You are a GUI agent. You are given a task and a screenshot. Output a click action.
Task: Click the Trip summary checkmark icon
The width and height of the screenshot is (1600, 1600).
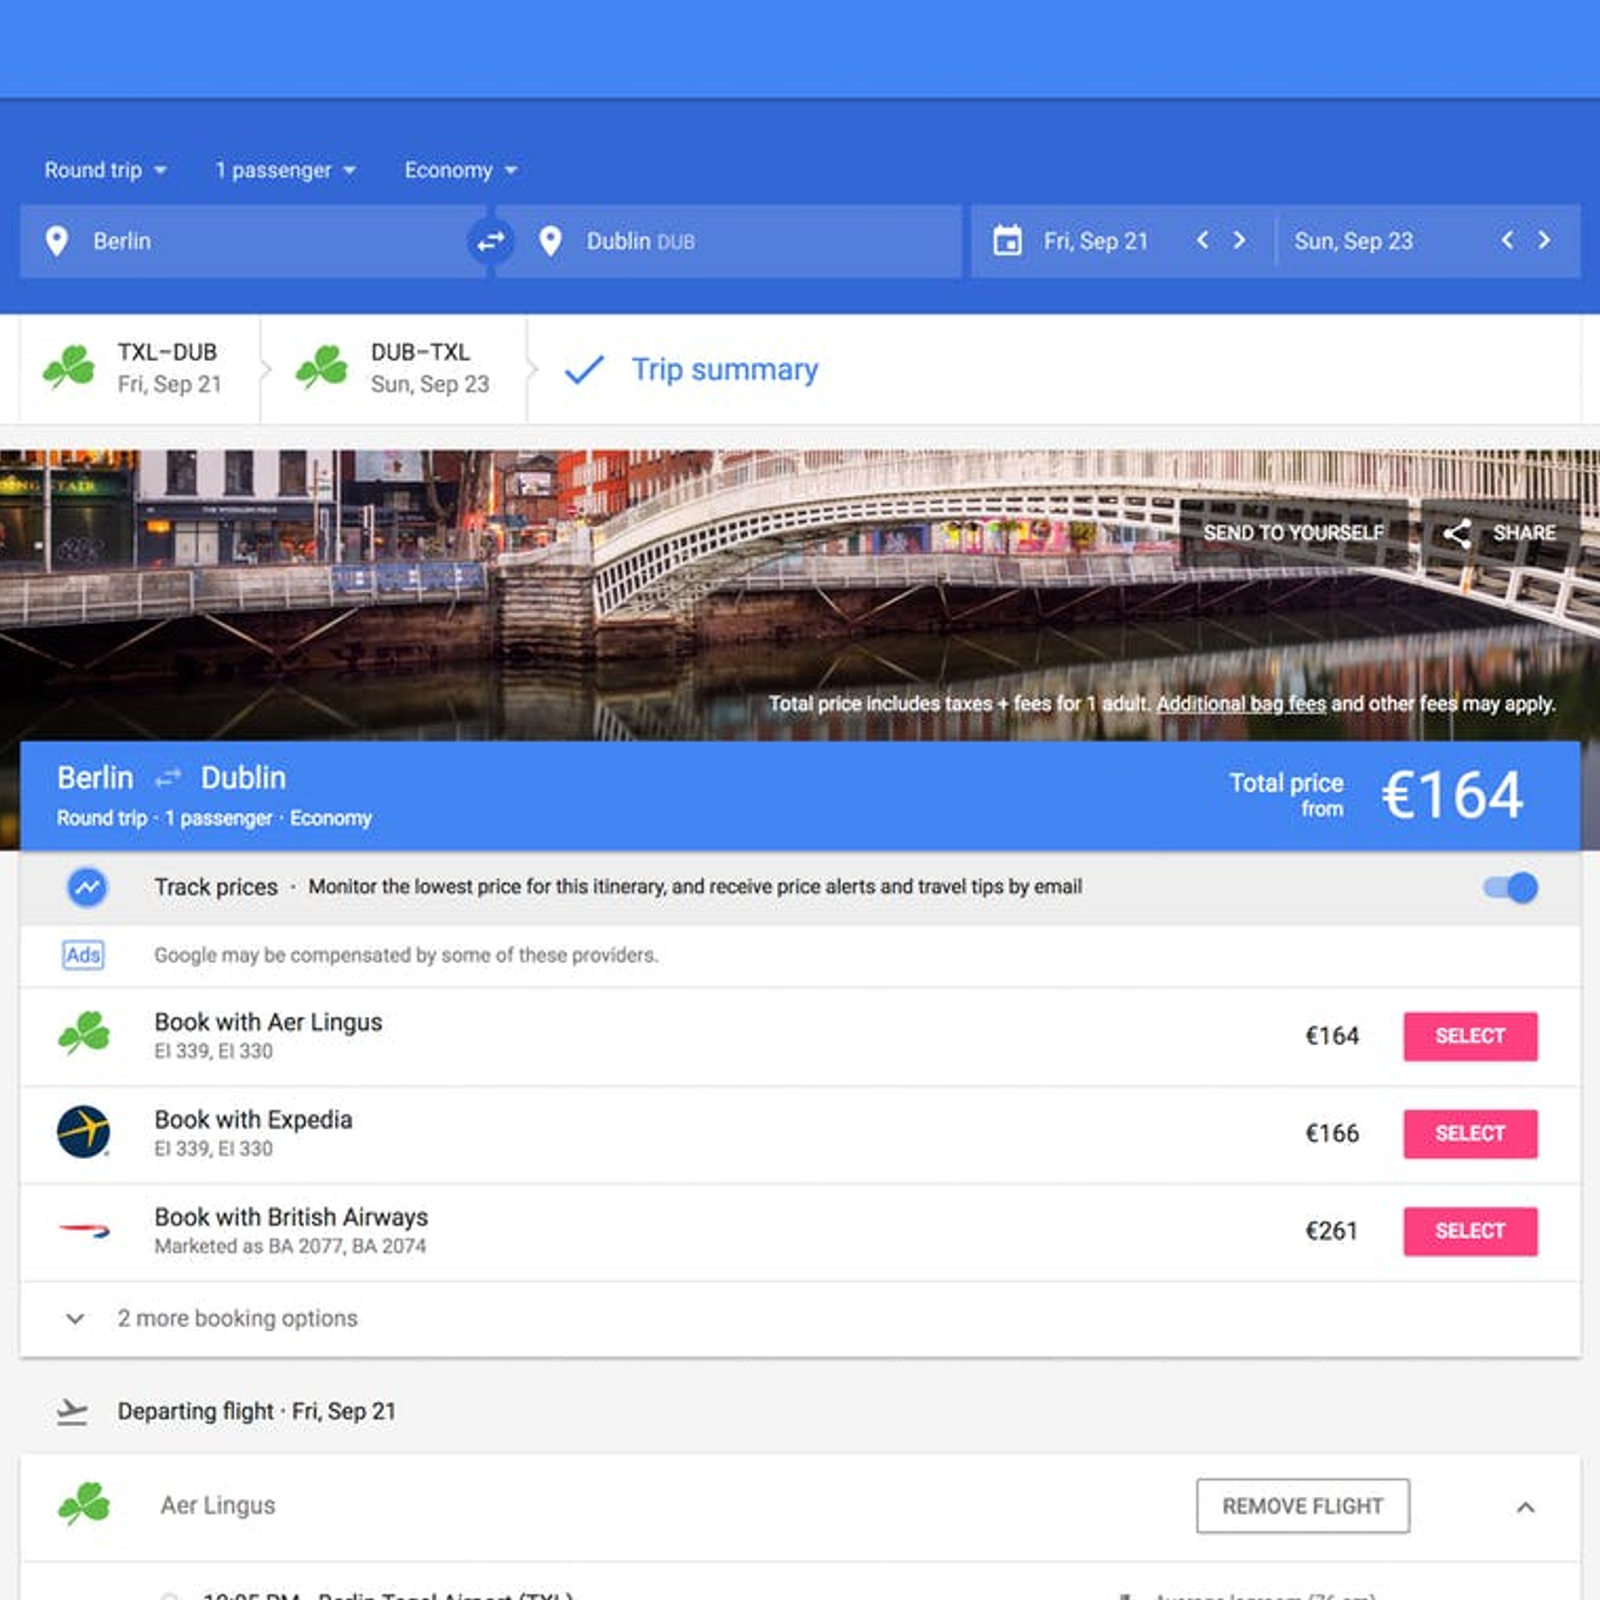[584, 370]
